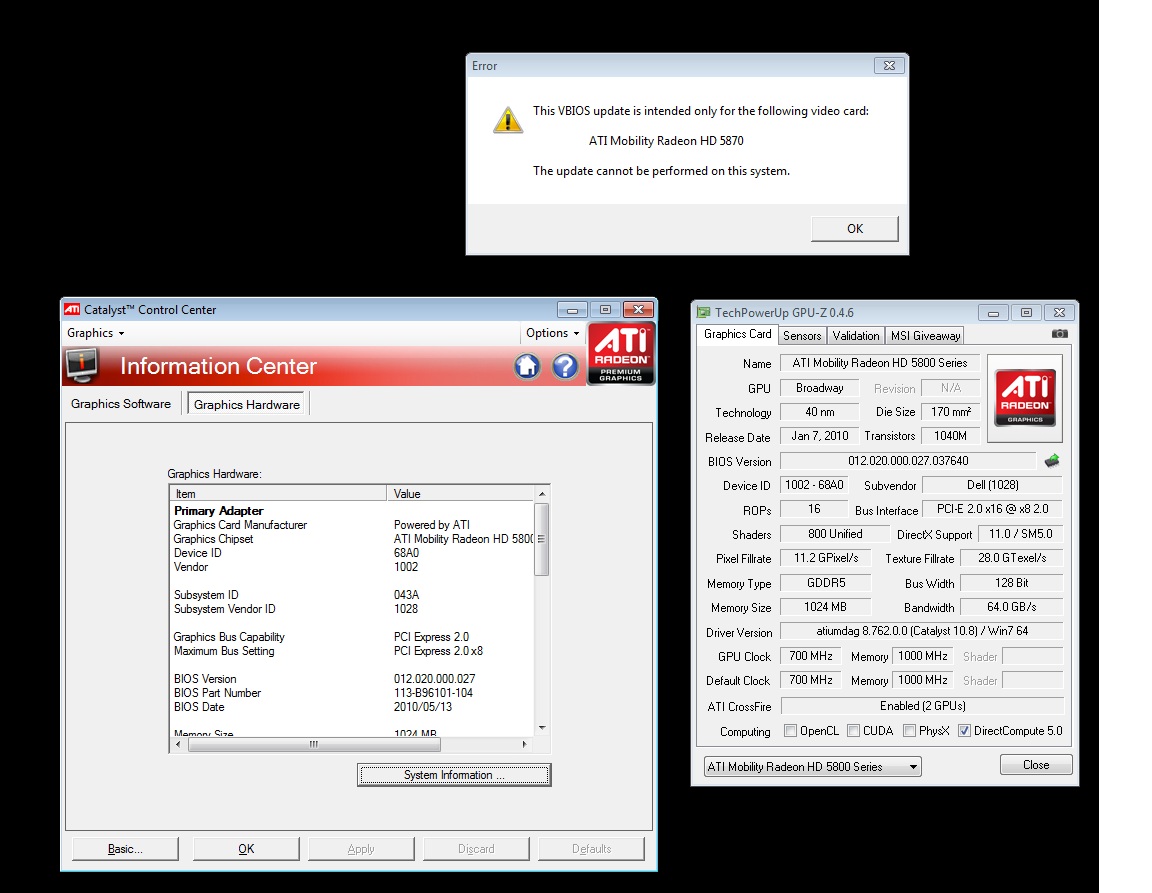Close GPU-Z using title bar X
The image size is (1152, 893).
pos(1059,312)
